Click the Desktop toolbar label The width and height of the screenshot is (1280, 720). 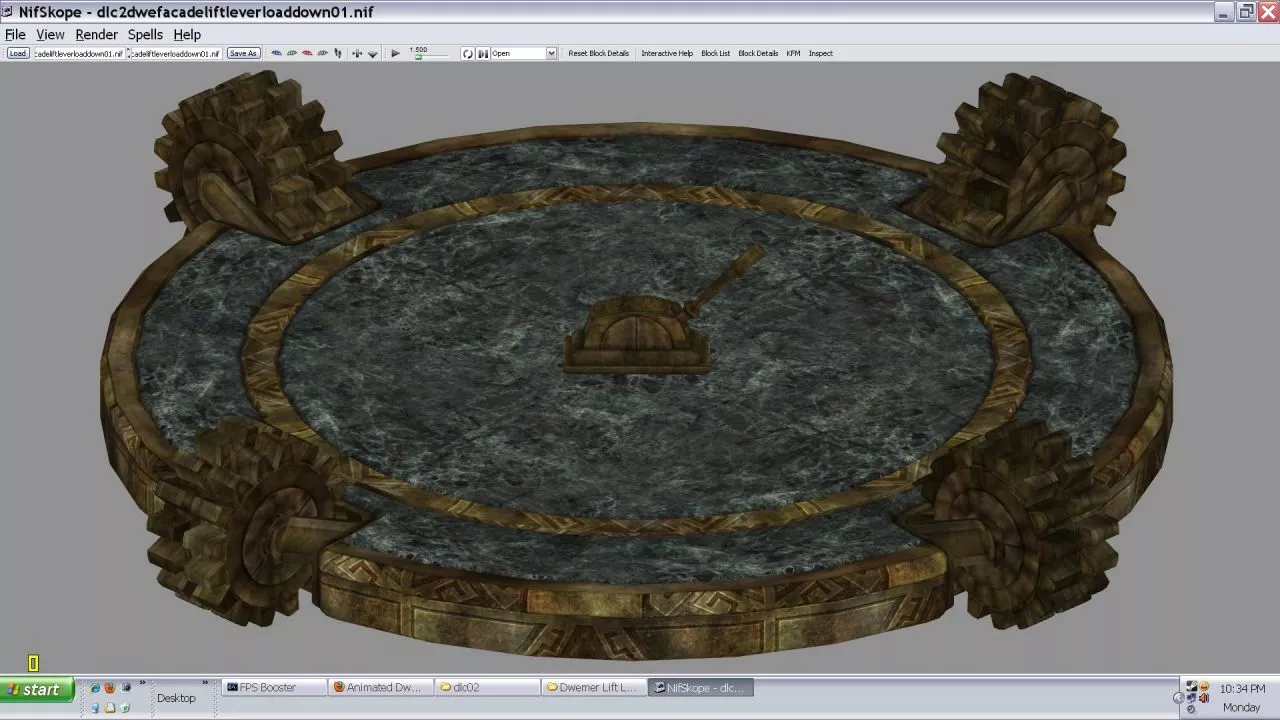pyautogui.click(x=176, y=698)
